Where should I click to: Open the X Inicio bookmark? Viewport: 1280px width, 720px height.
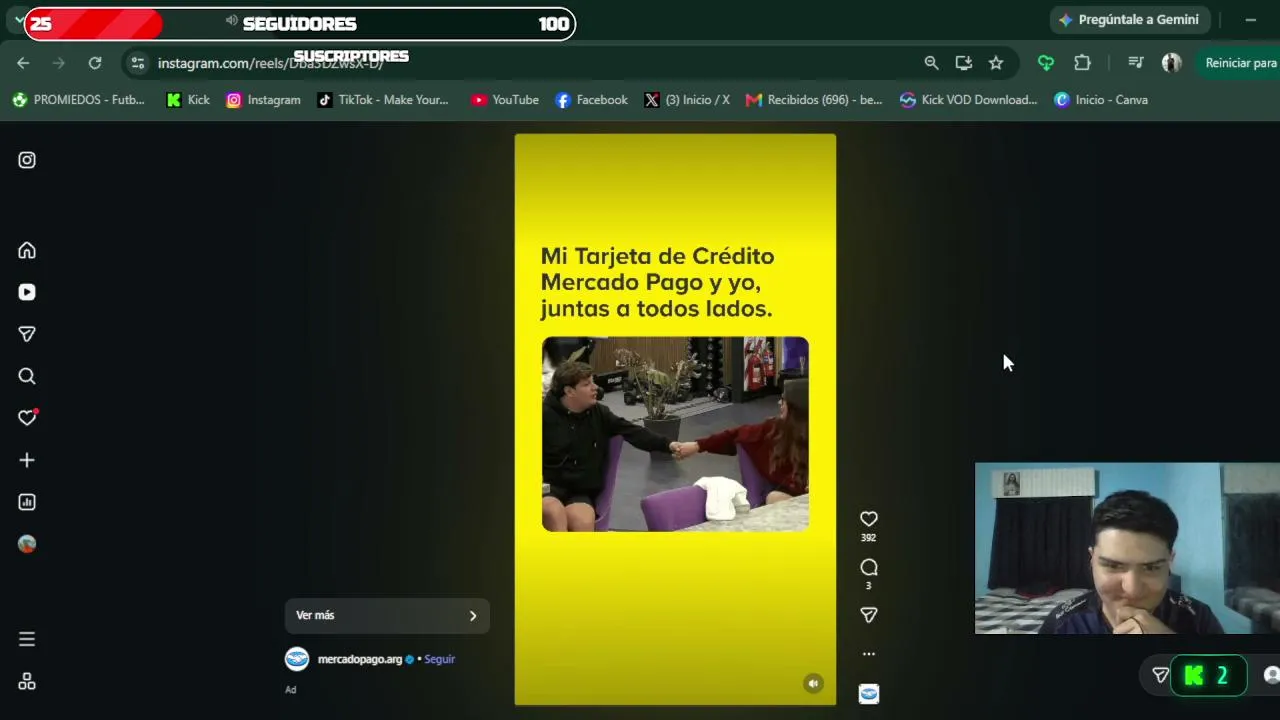coord(687,100)
